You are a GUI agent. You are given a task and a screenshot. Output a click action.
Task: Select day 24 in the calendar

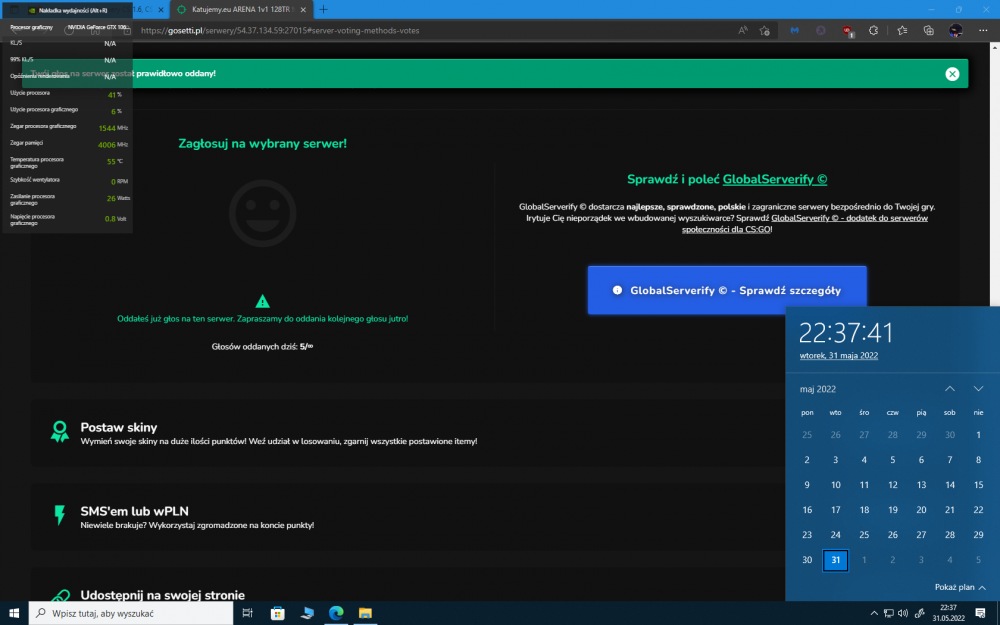(x=835, y=535)
